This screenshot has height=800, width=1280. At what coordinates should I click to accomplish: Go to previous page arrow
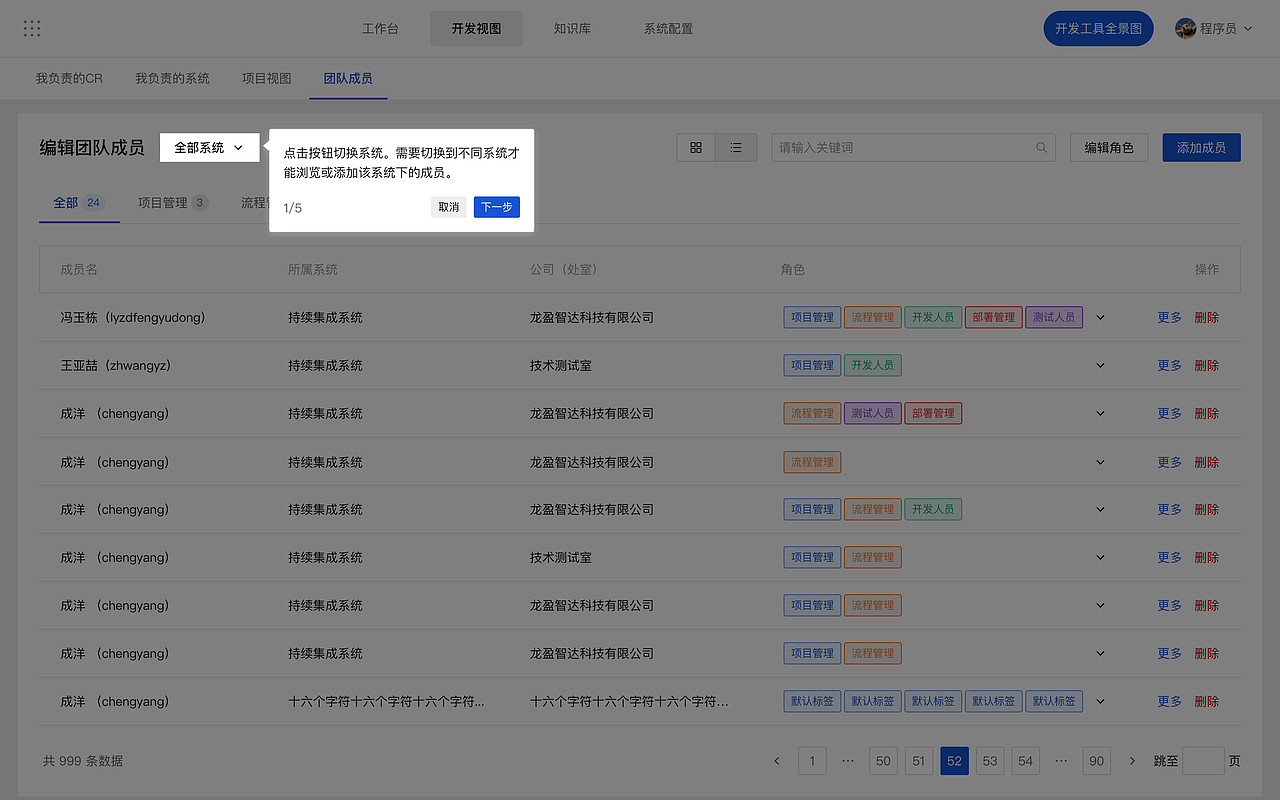(x=777, y=761)
